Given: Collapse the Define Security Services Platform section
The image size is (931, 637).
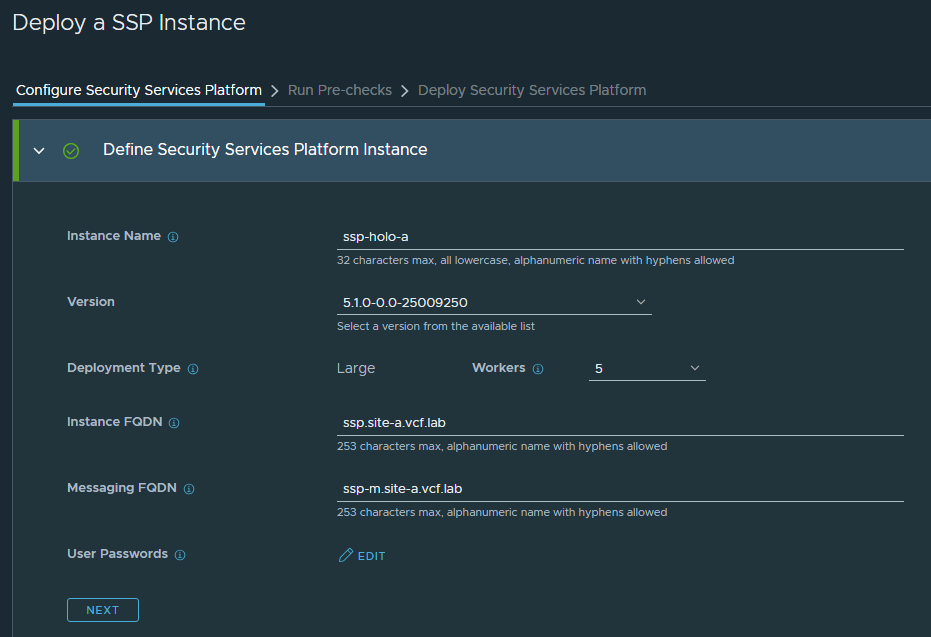Looking at the screenshot, I should [x=39, y=151].
